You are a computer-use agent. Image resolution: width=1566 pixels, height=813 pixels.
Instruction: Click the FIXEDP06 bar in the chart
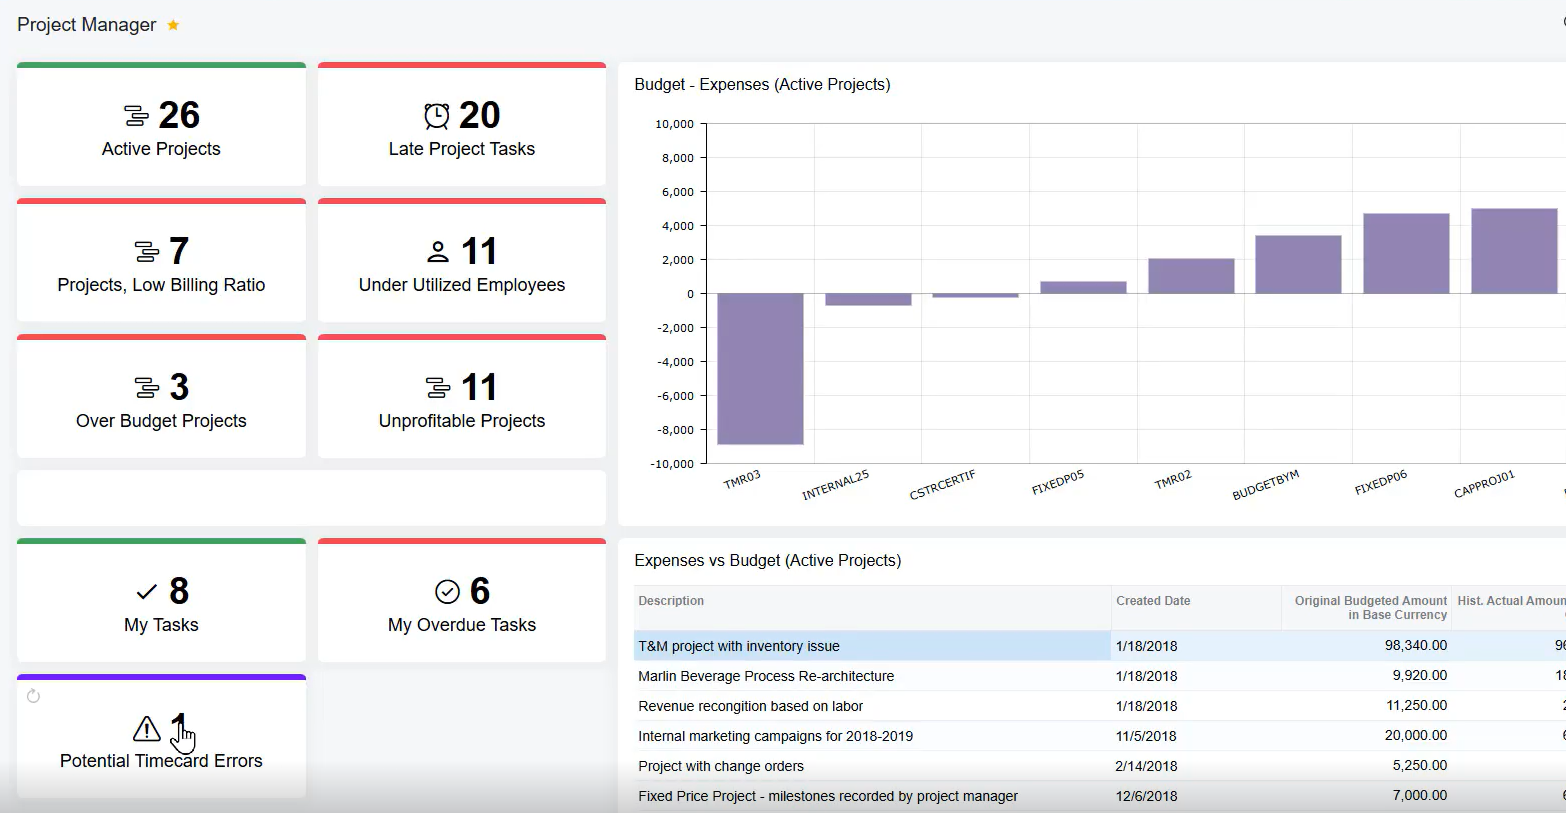[x=1406, y=253]
